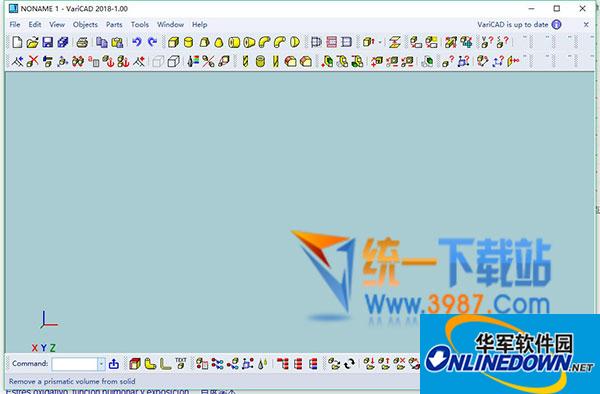Open the Command box dropdown arrow
600x394 pixels.
[x=101, y=364]
